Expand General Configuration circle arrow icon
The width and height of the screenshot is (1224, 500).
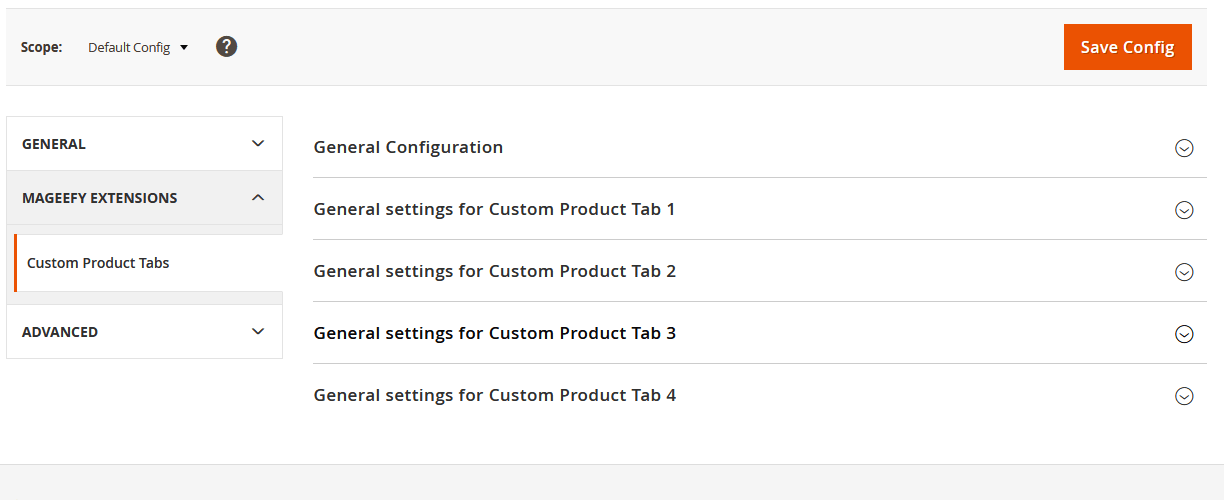click(1184, 148)
